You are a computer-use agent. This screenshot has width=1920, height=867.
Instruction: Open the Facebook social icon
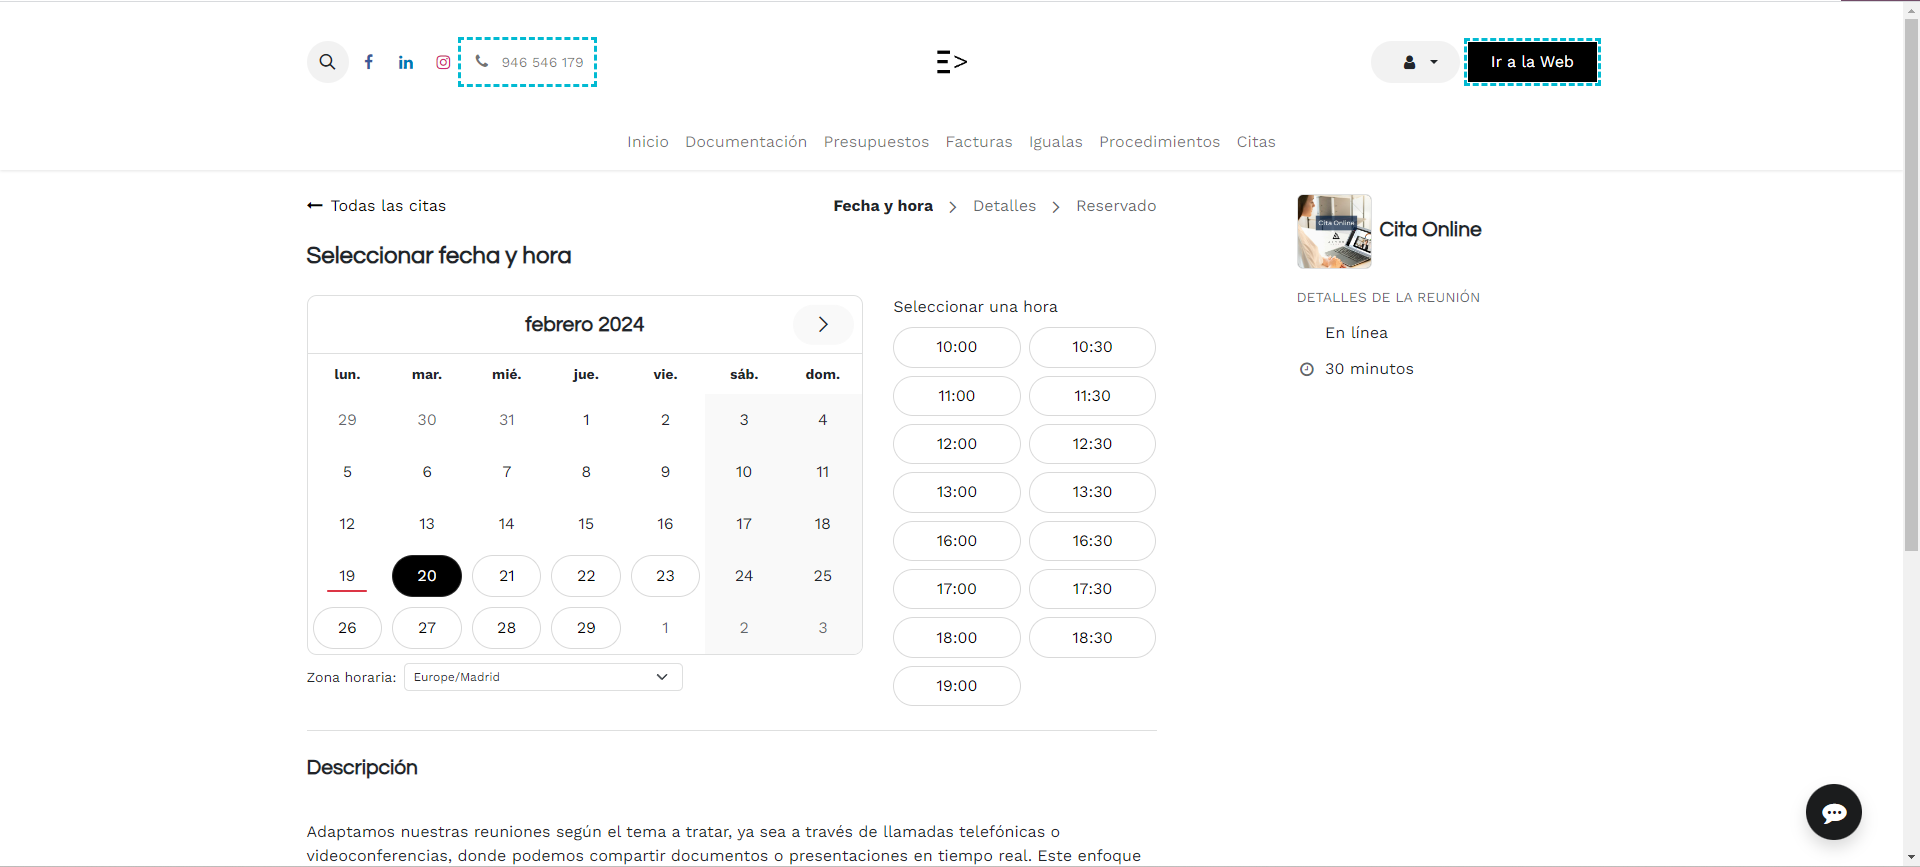[369, 62]
